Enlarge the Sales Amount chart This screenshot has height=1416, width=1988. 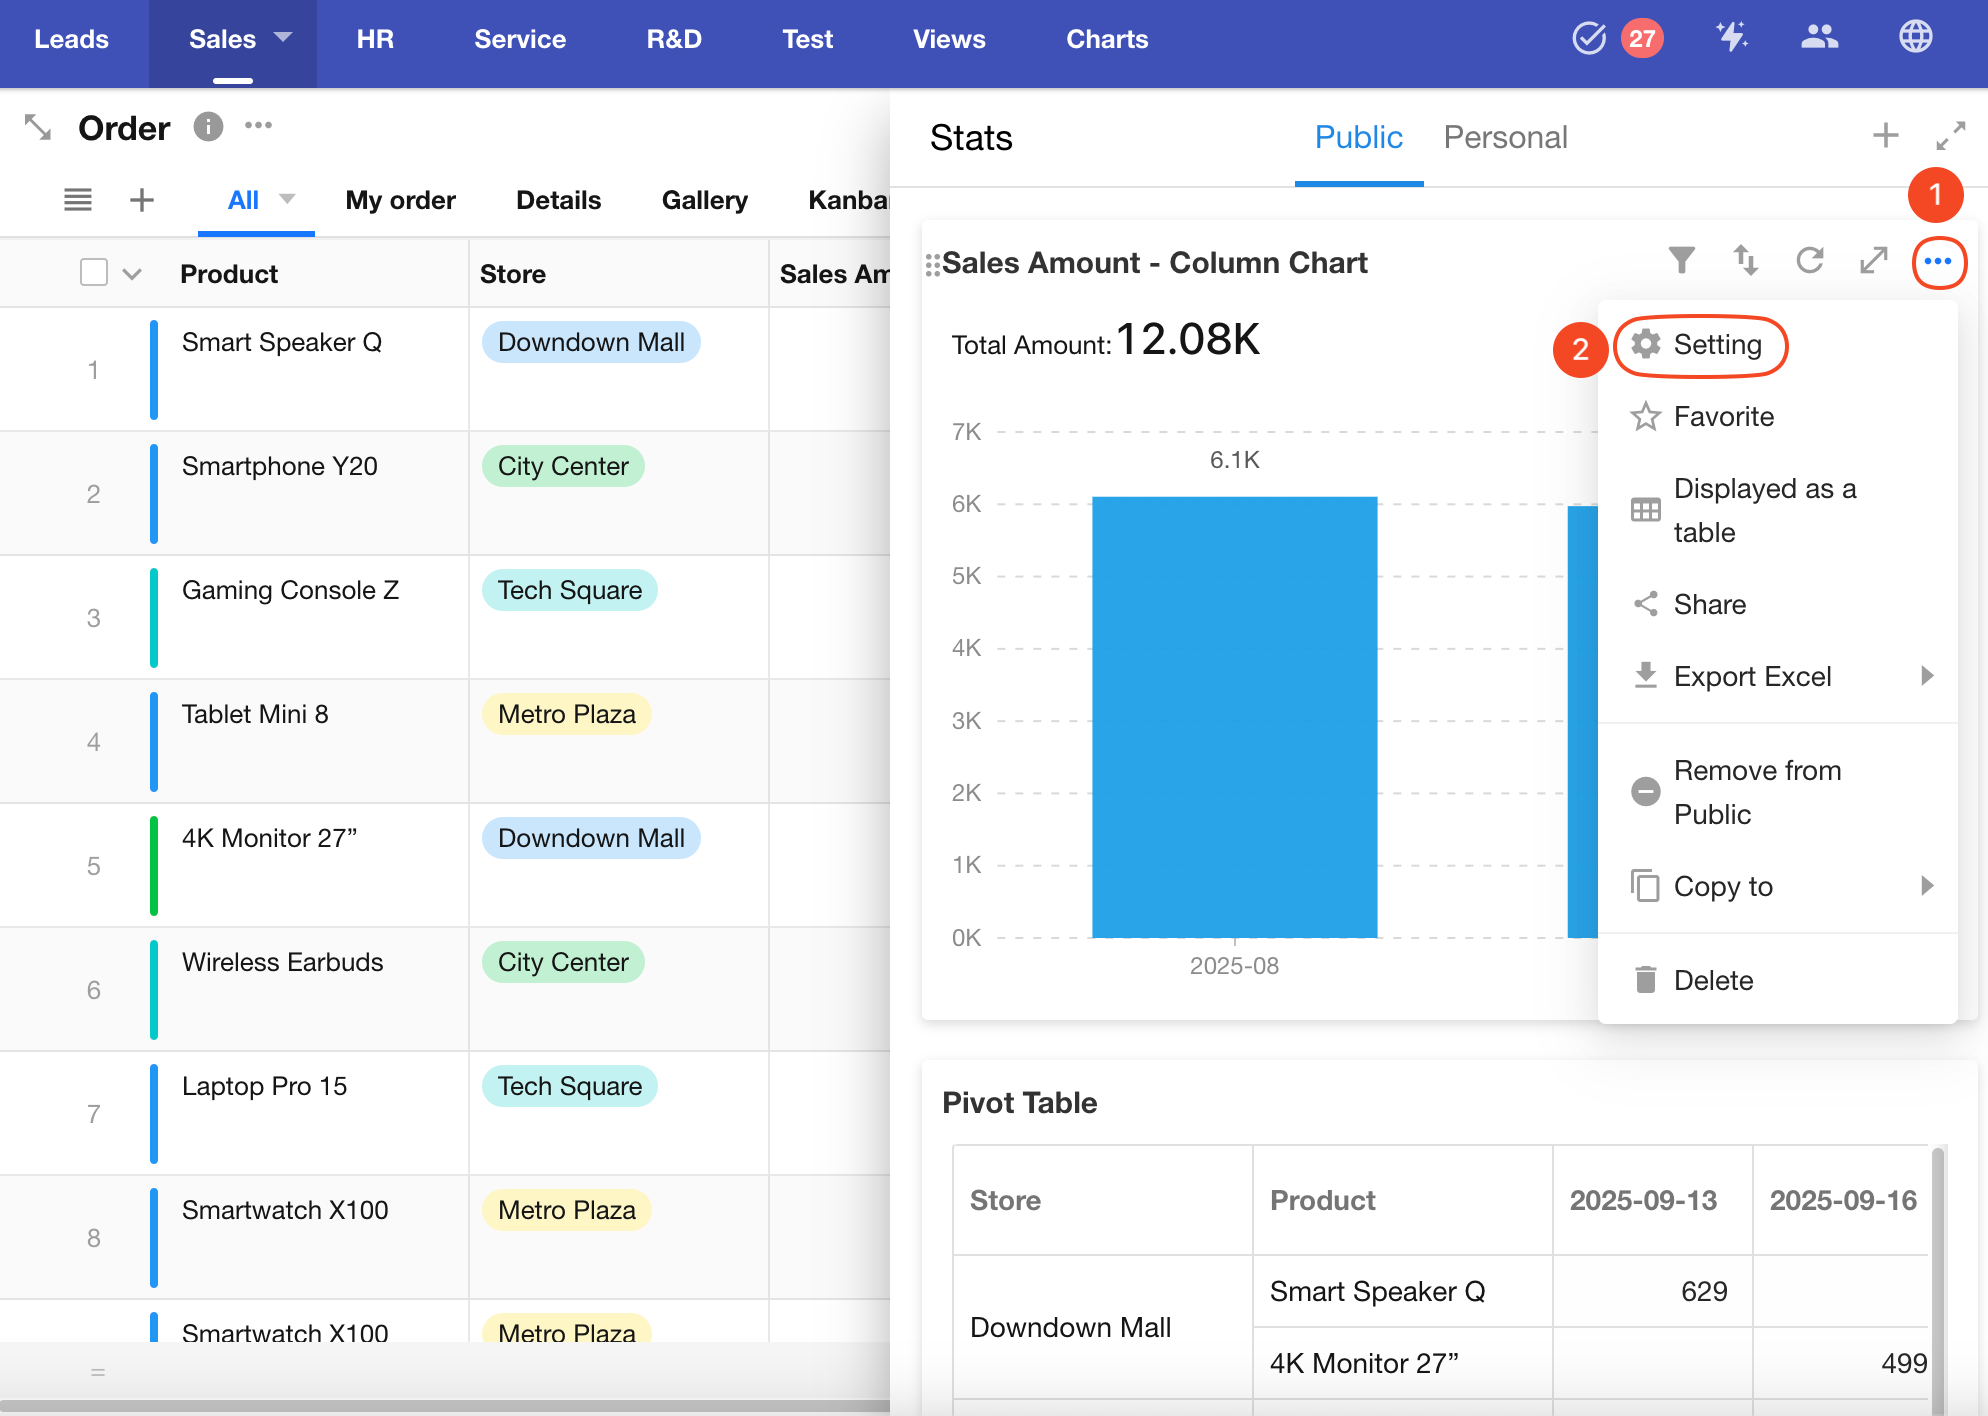point(1873,261)
